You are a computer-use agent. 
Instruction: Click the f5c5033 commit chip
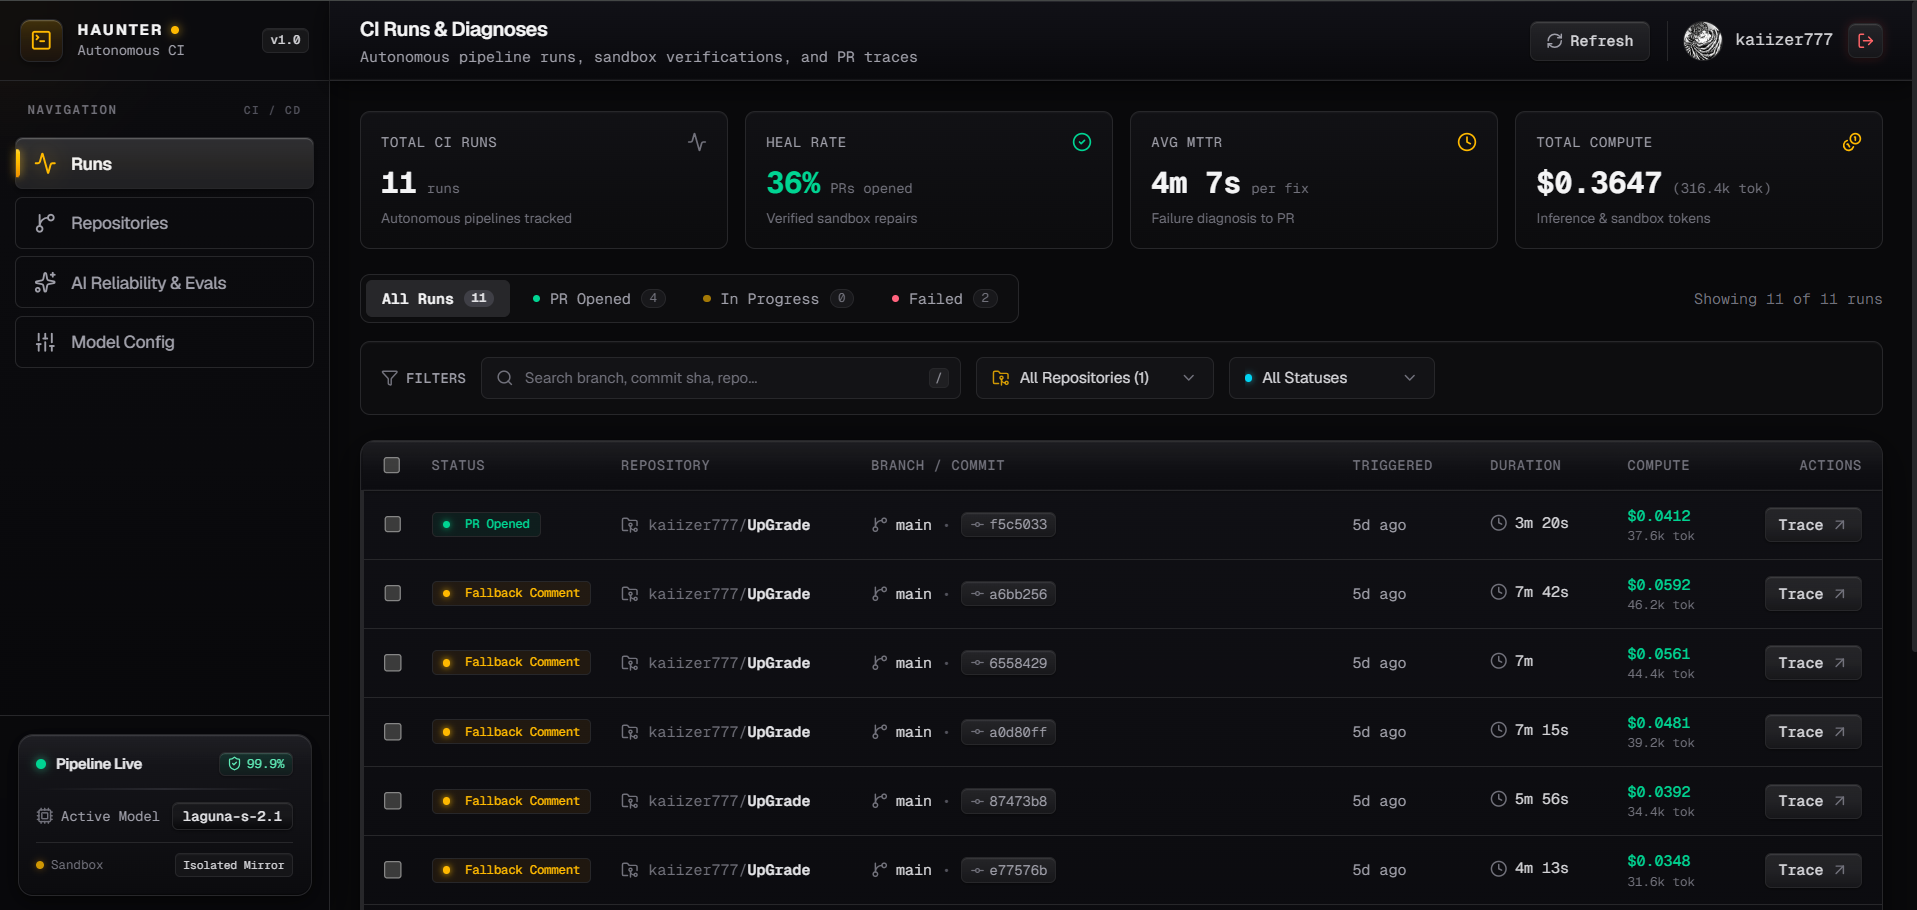(x=1008, y=525)
